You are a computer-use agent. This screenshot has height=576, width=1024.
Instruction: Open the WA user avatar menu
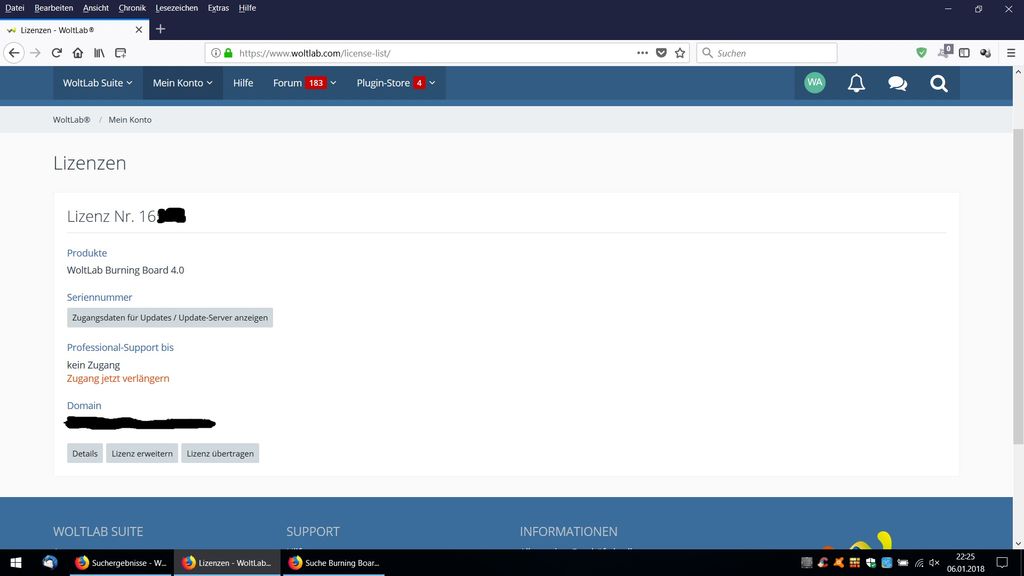click(815, 83)
